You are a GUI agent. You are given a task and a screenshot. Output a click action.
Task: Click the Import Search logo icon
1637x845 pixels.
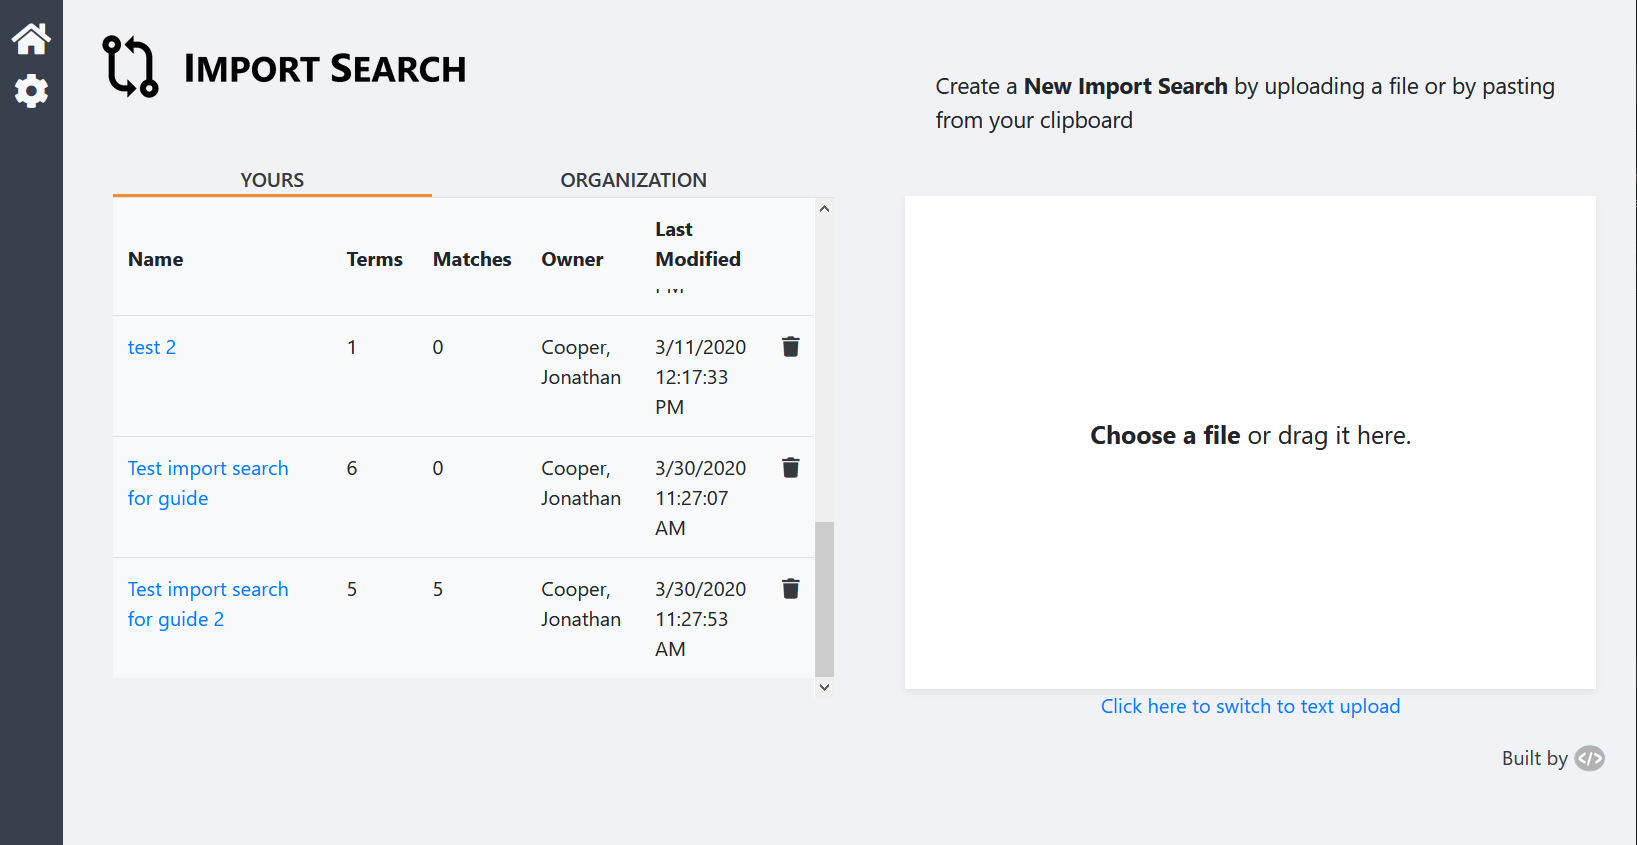coord(131,67)
